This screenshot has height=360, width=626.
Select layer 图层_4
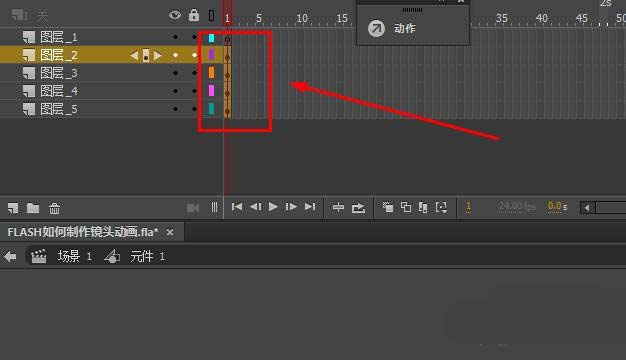pos(59,91)
